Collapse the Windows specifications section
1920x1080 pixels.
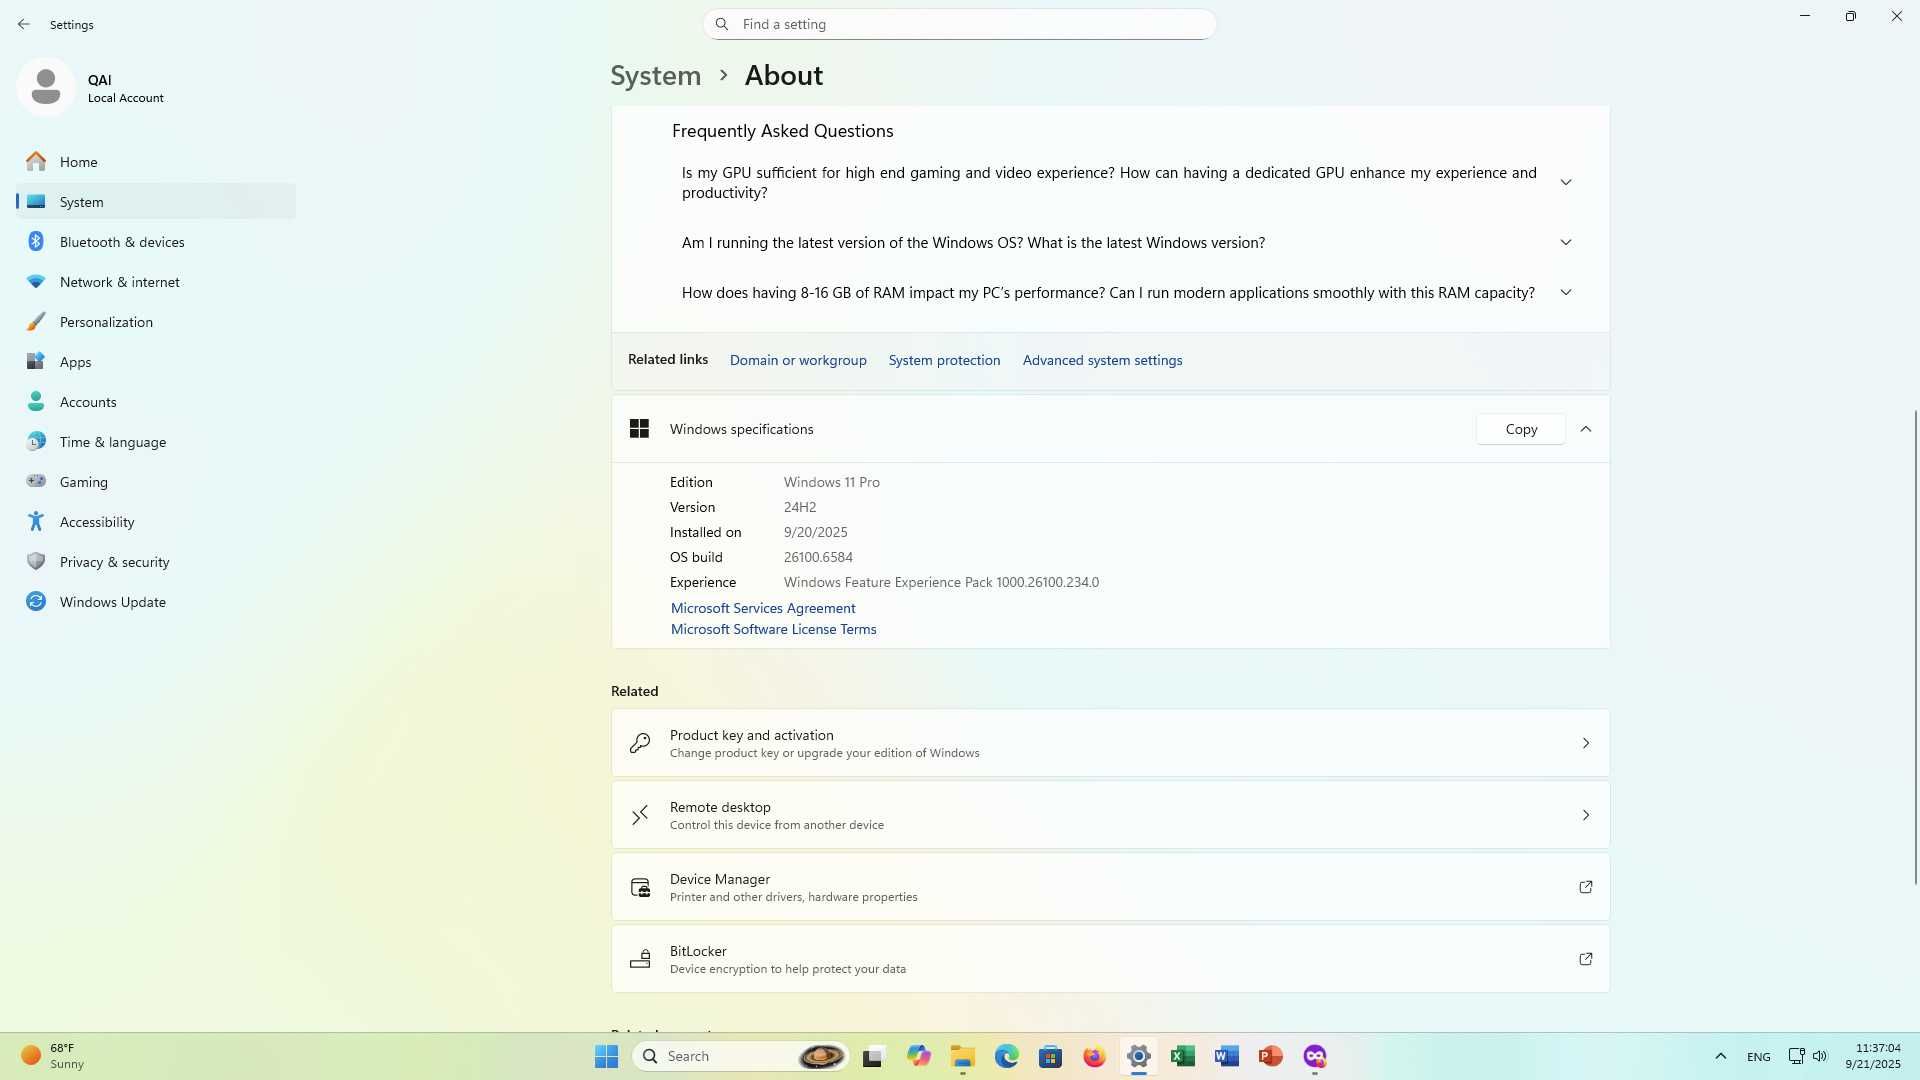1586,429
